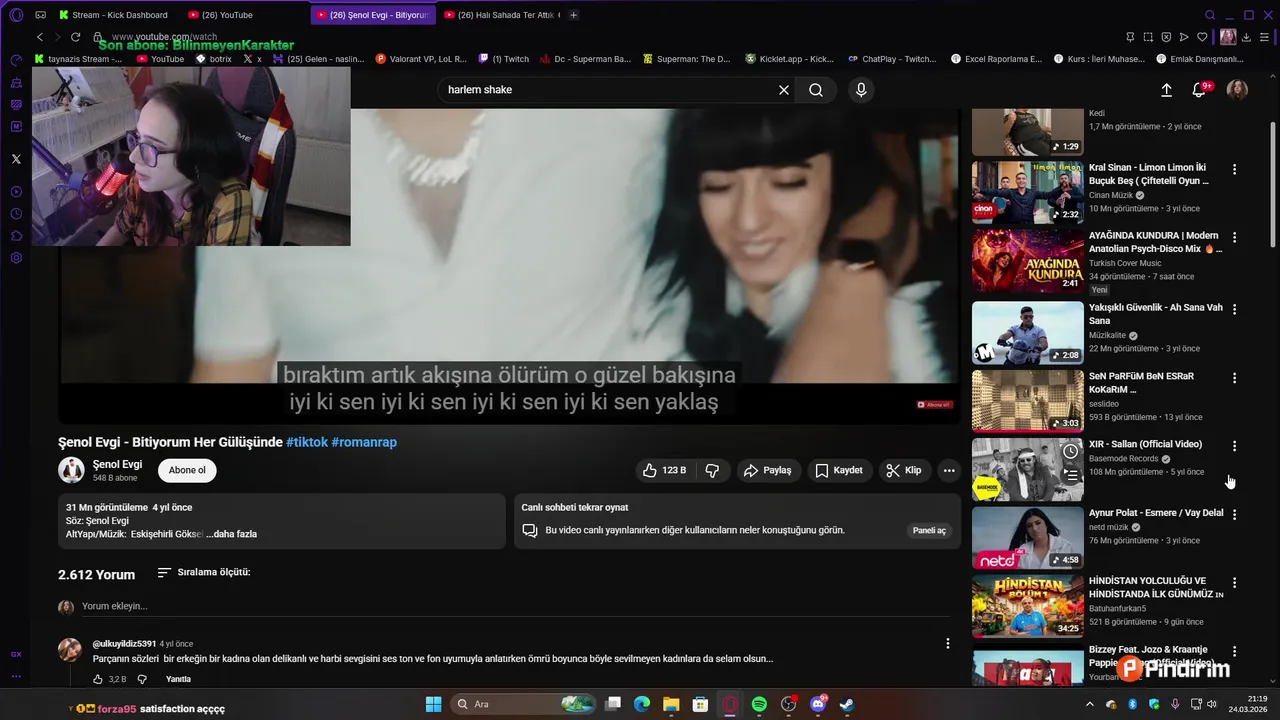Open options for SeN PaRFüM BeN ESRaR video
This screenshot has width=1280, height=720.
(x=1234, y=378)
